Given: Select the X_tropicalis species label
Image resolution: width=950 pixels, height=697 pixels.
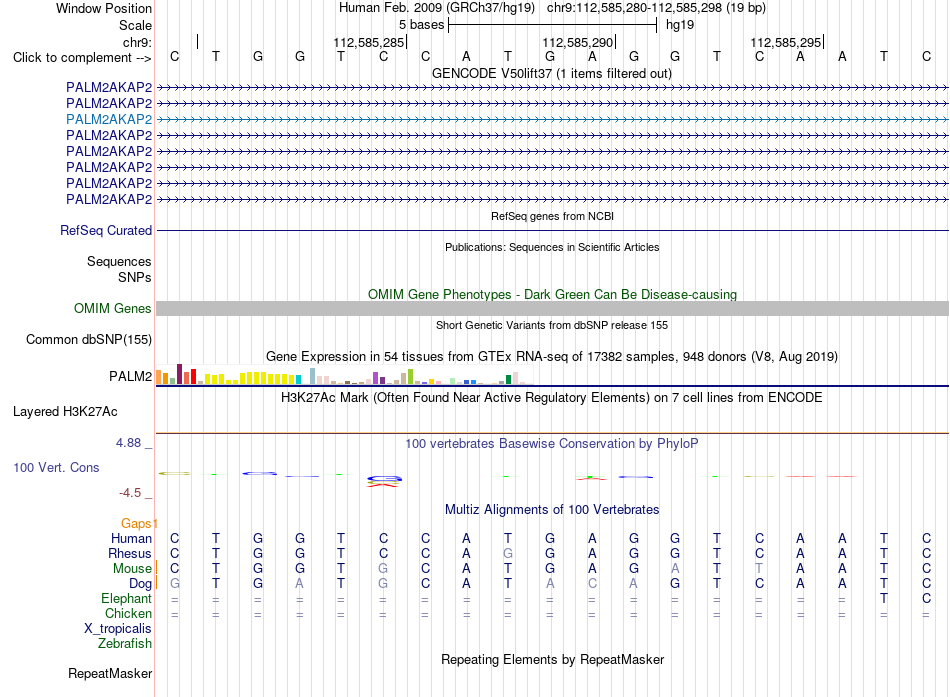Looking at the screenshot, I should 118,629.
